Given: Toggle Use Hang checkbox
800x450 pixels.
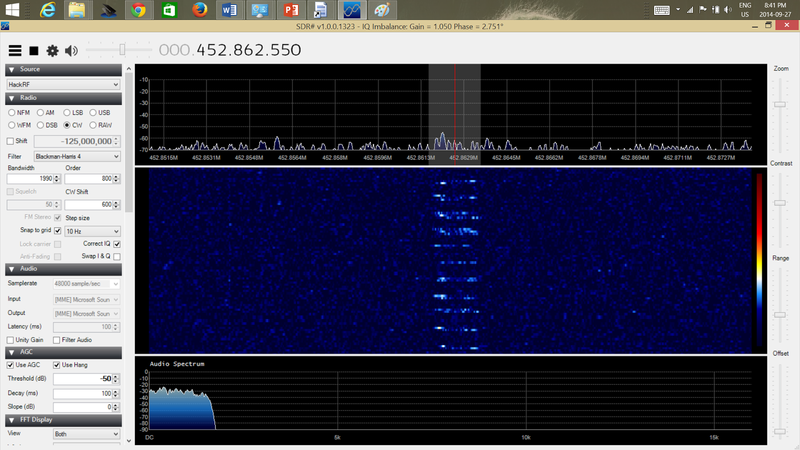Looking at the screenshot, I should [57, 365].
